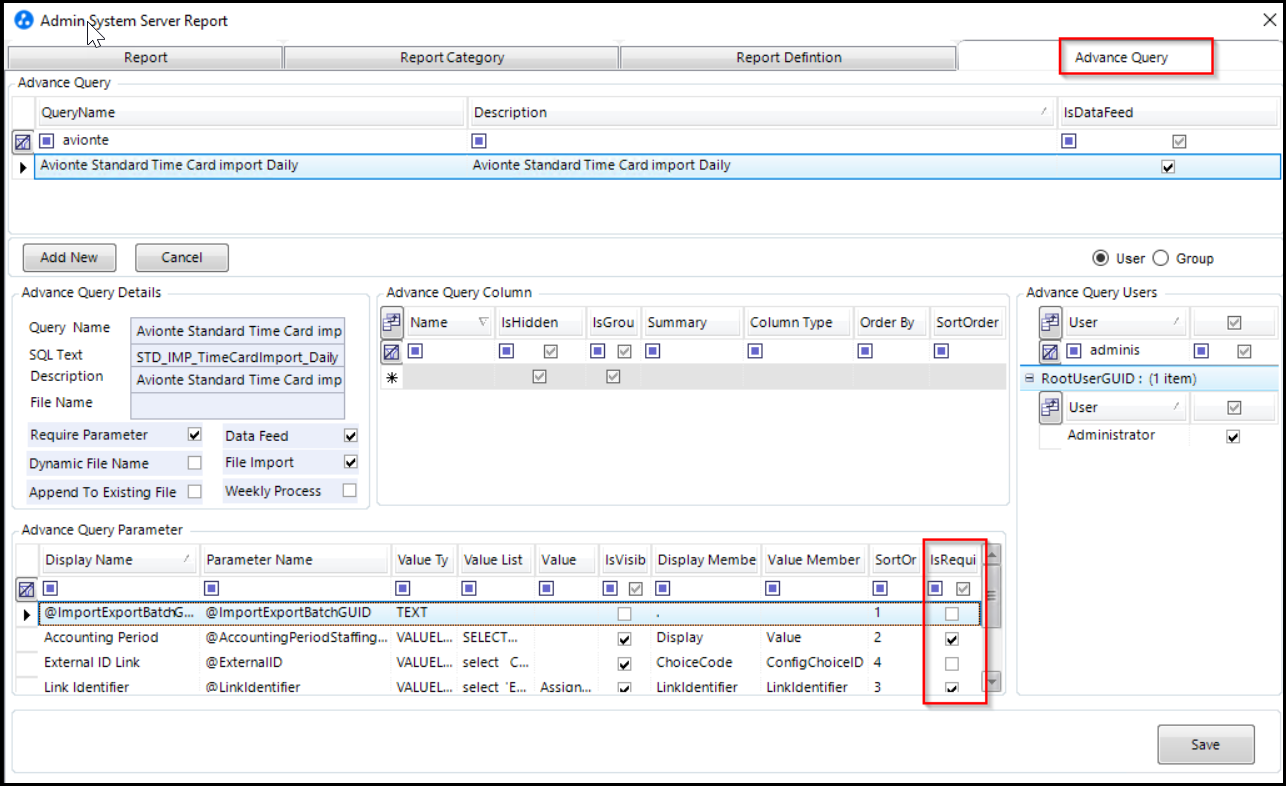Image resolution: width=1286 pixels, height=786 pixels.
Task: Check IsRequired for the External ID Link parameter
Action: (x=952, y=664)
